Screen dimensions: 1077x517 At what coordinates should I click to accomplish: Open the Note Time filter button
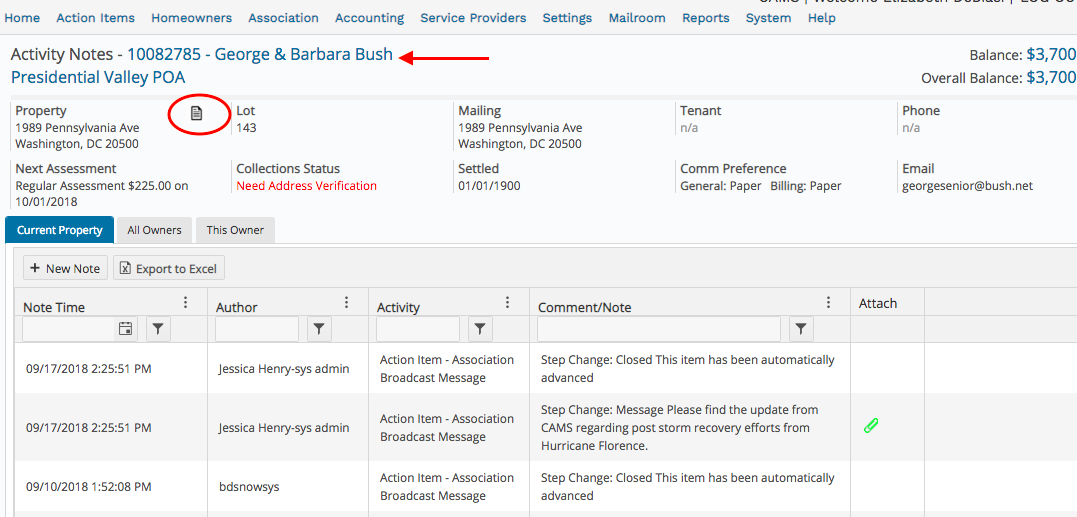coord(158,330)
